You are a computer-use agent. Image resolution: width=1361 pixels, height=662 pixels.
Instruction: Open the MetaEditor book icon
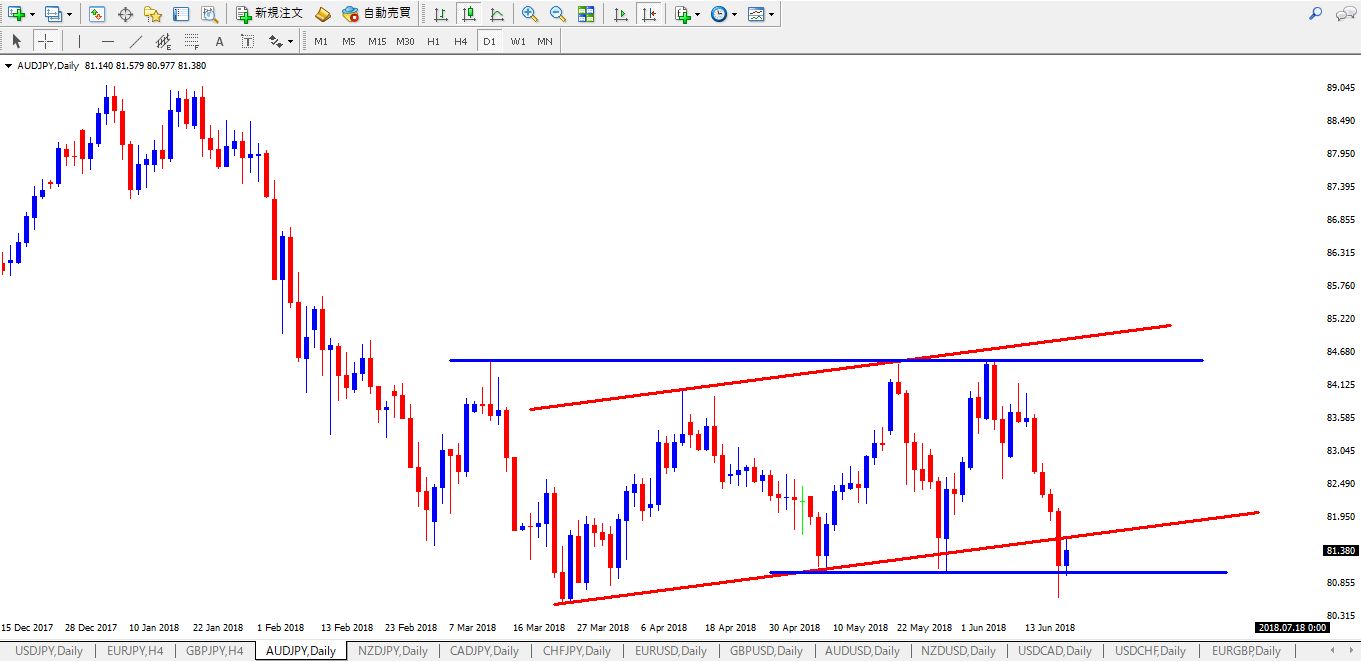[323, 14]
